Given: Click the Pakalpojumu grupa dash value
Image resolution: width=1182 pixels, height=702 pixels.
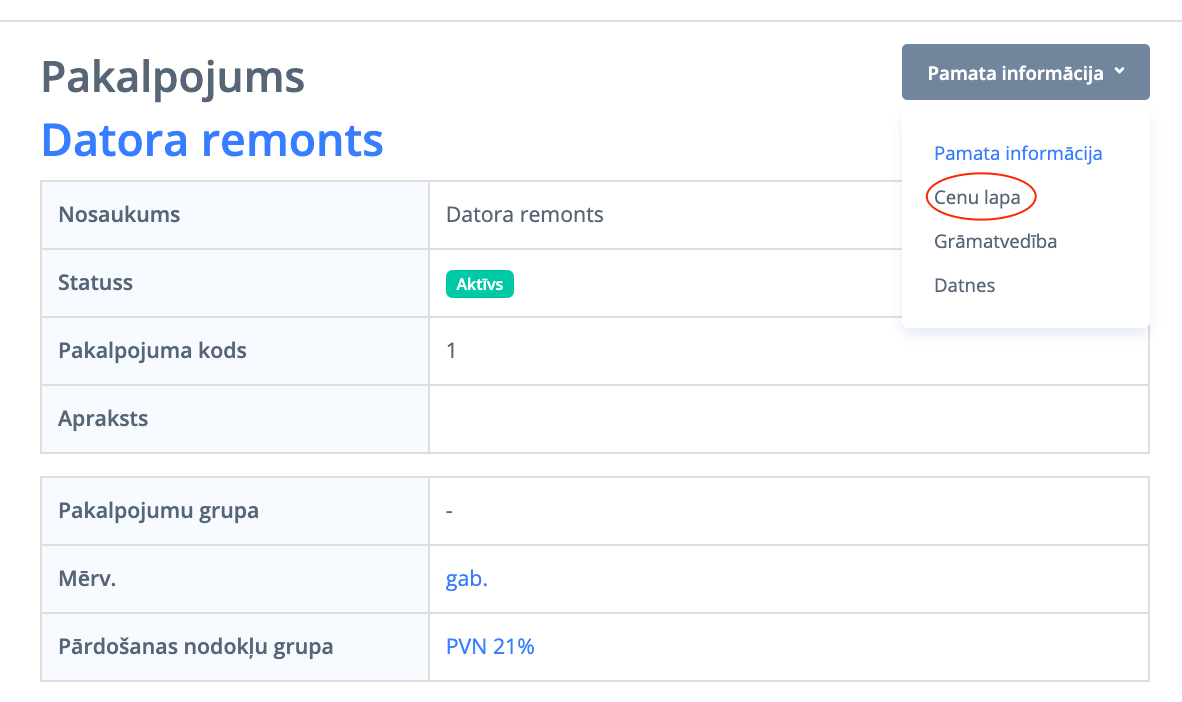Looking at the screenshot, I should 450,511.
